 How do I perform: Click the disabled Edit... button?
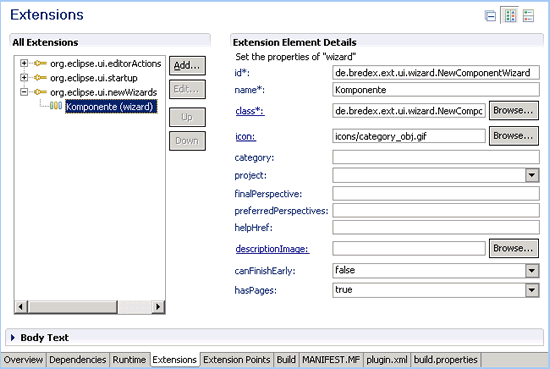tap(187, 89)
